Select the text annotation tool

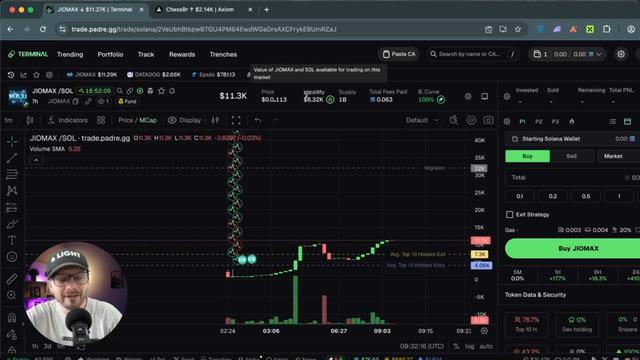click(12, 240)
